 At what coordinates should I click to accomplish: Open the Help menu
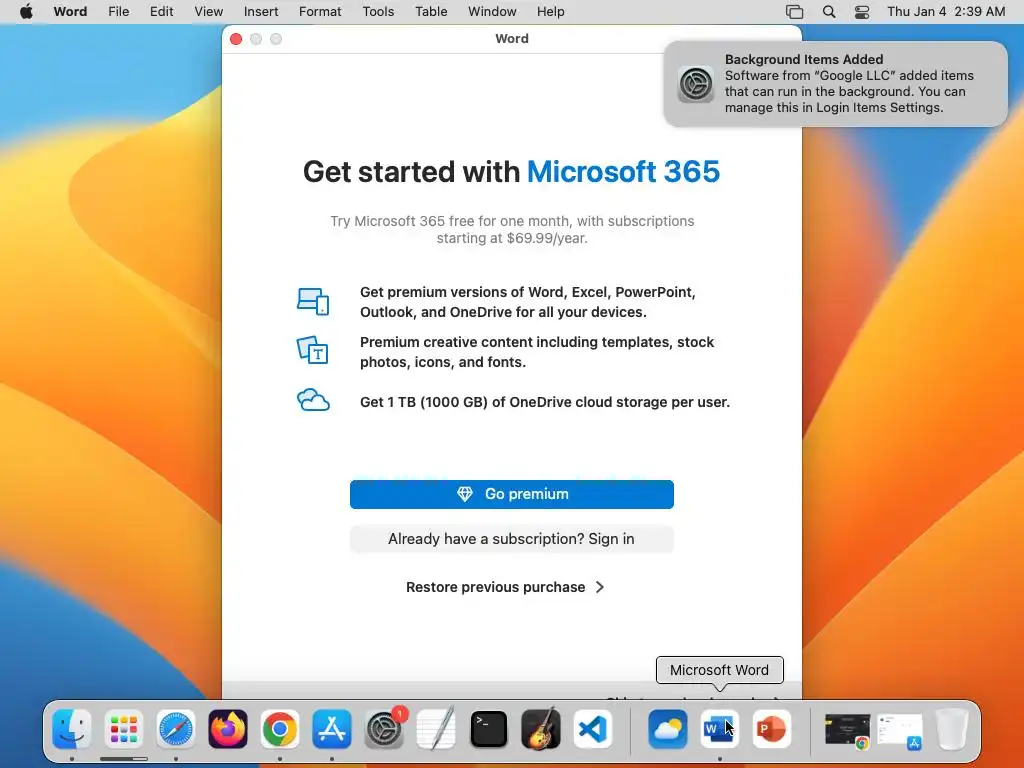(x=551, y=12)
